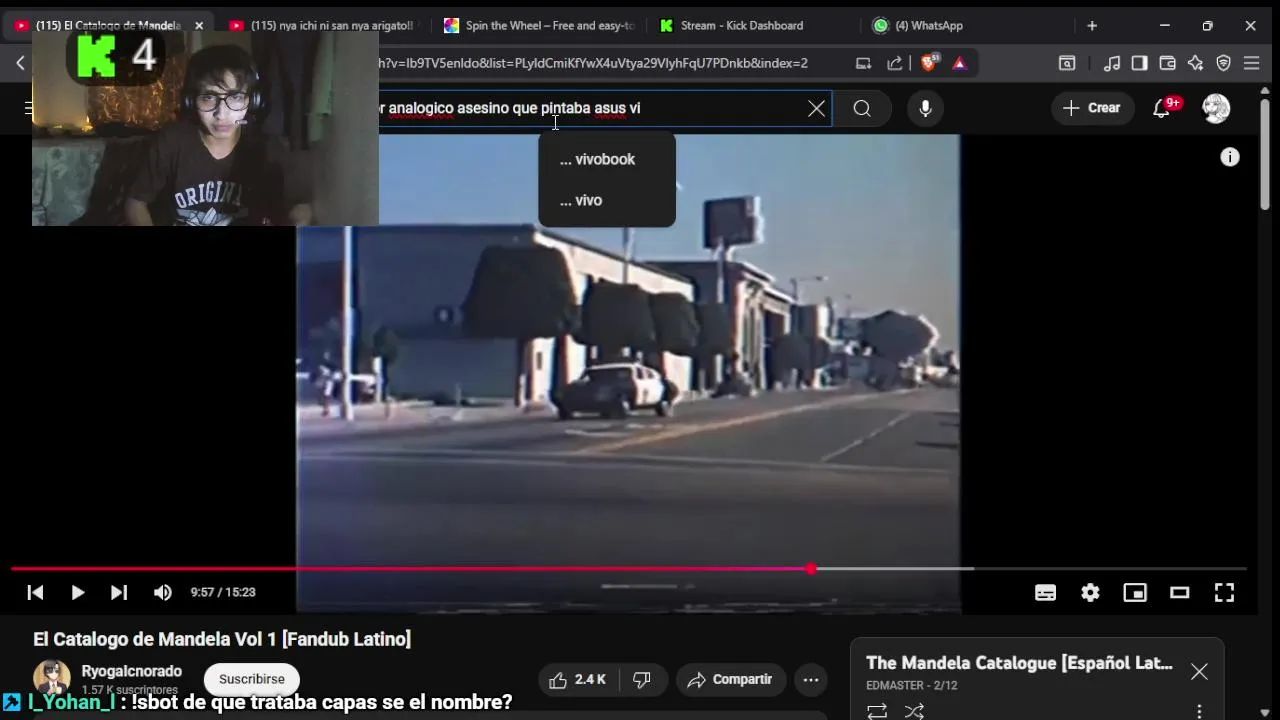Start voice search with microphone

click(925, 108)
